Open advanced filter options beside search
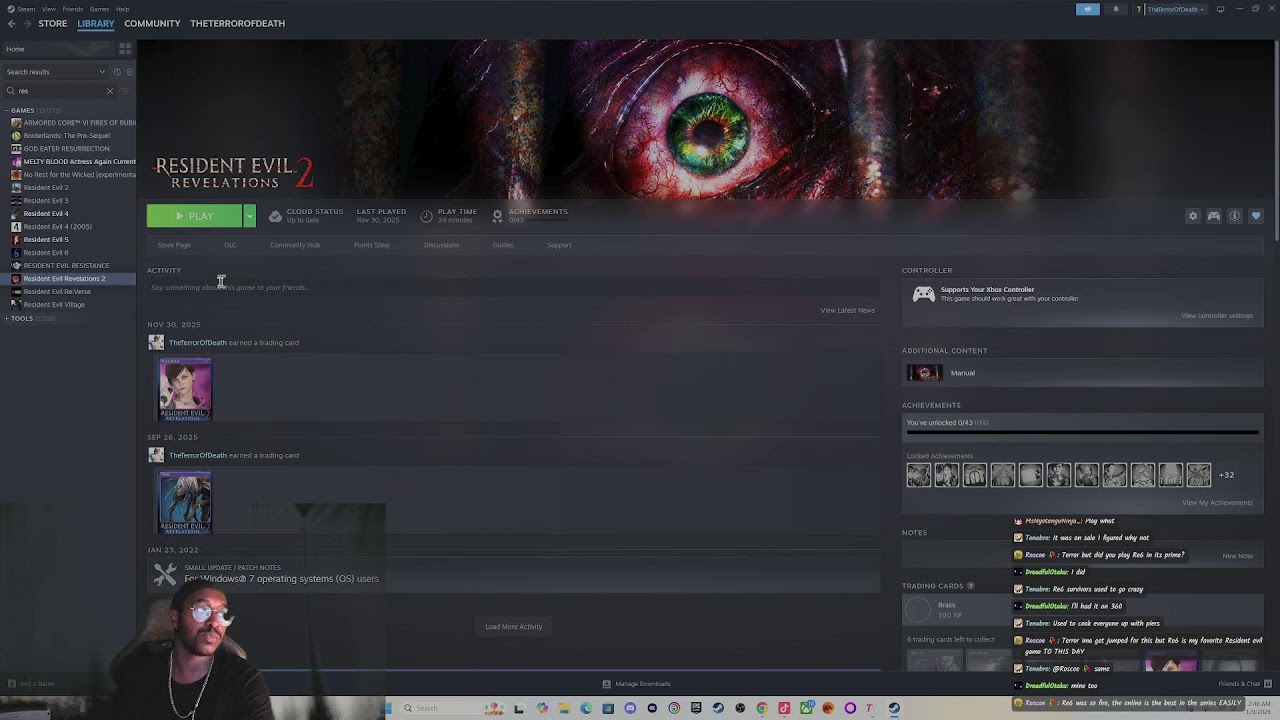The height and width of the screenshot is (720, 1280). click(x=125, y=91)
